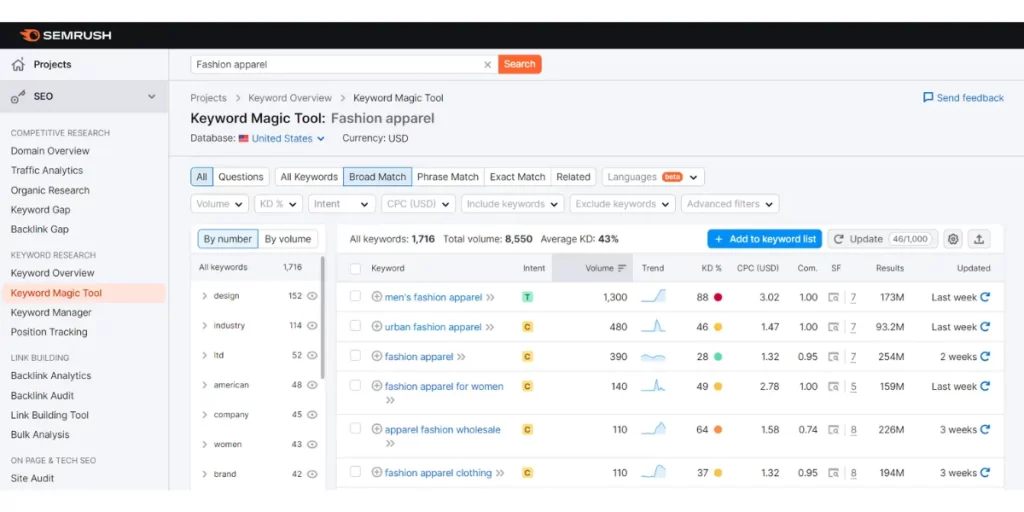Select the All Keywords tab
The height and width of the screenshot is (512, 1024).
pyautogui.click(x=310, y=177)
